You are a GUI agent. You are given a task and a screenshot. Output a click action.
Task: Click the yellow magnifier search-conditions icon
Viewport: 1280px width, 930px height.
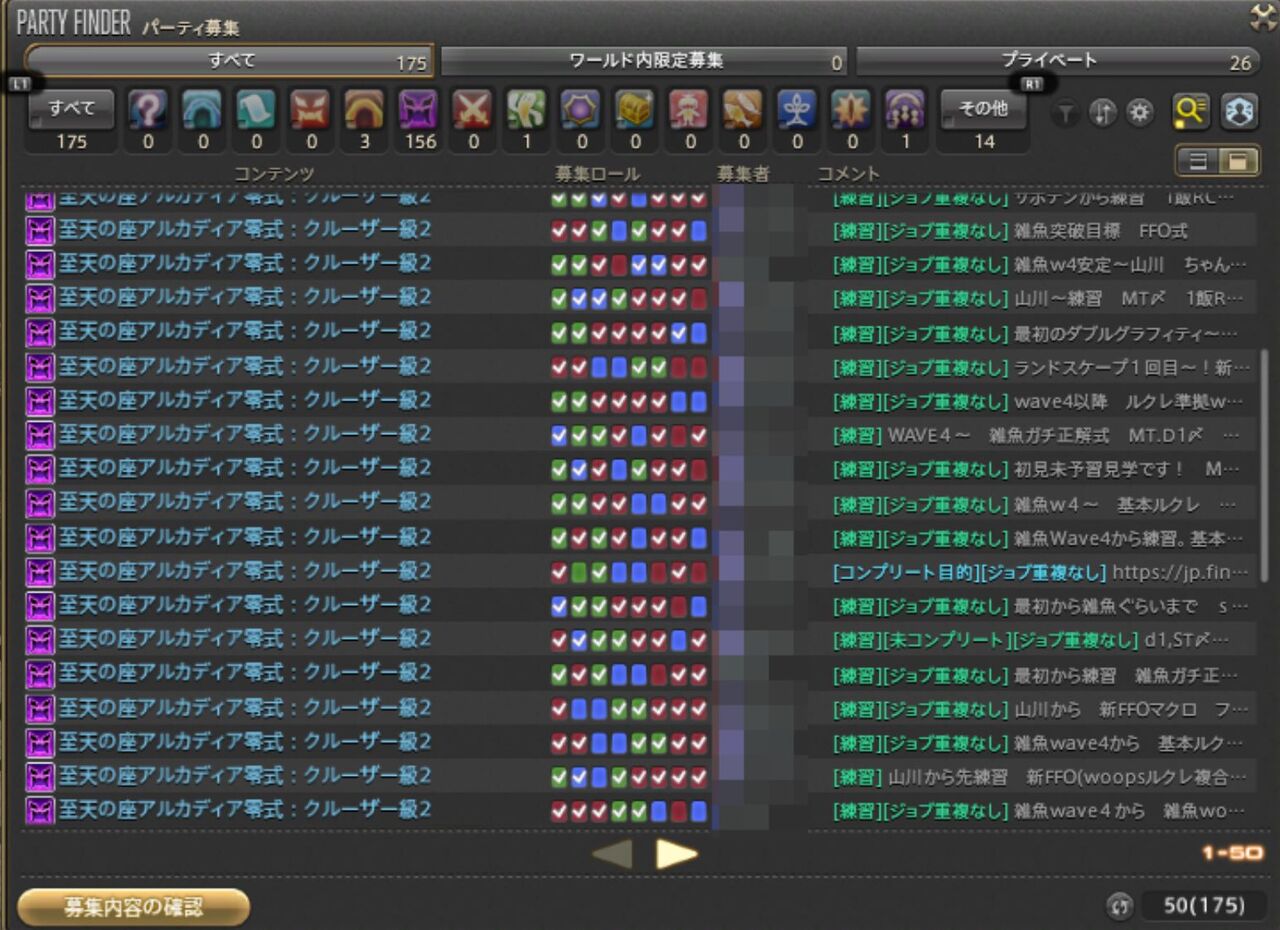1191,112
